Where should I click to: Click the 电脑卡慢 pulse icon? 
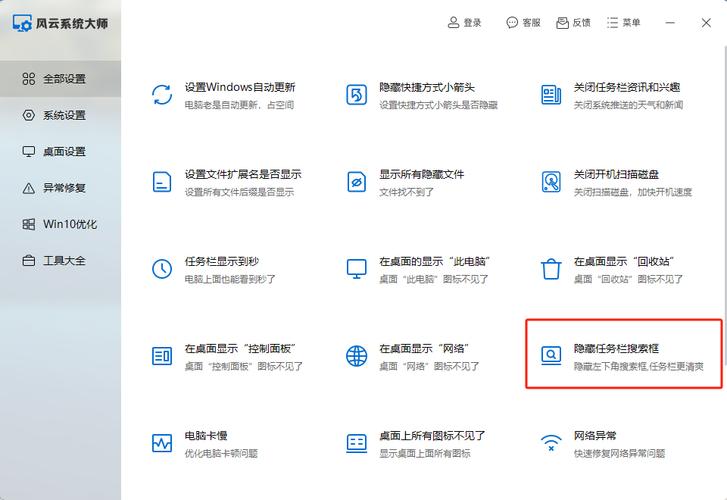coord(162,443)
